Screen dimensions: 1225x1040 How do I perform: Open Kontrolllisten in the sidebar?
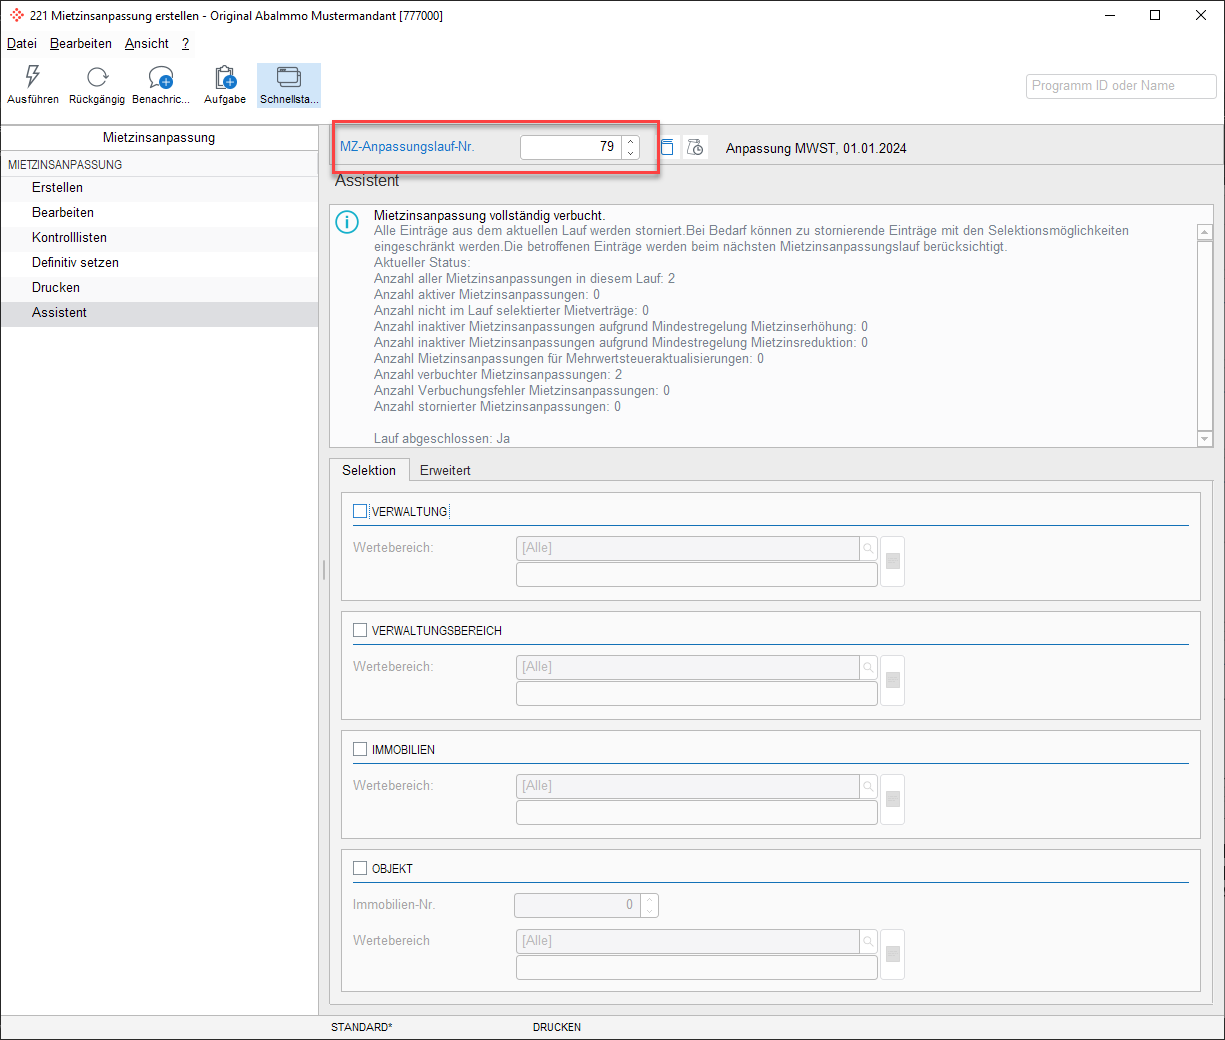tap(159, 237)
